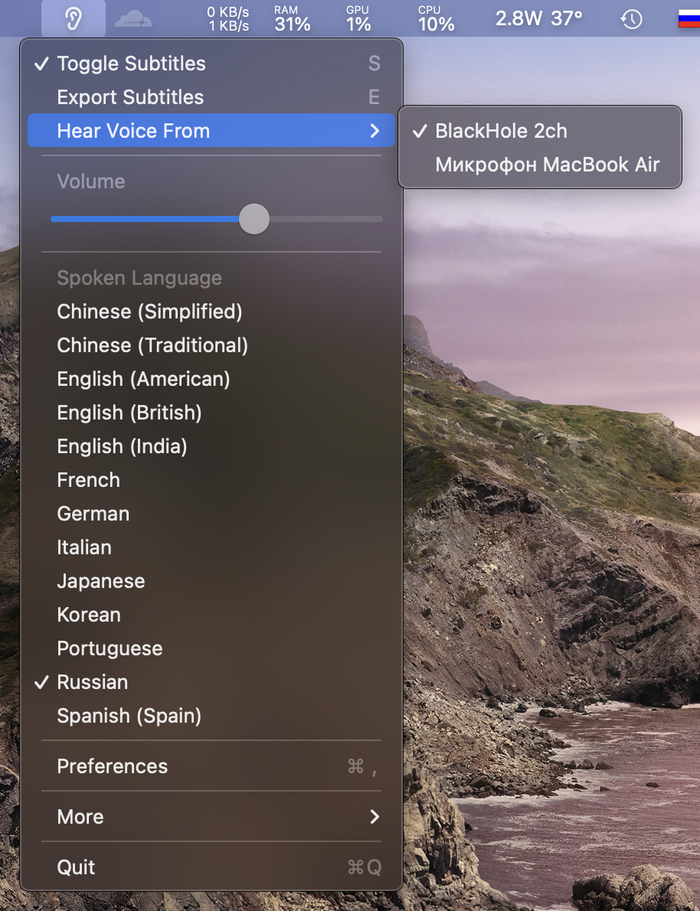Switch input via Russian flag icon
The image size is (700, 911).
690,19
